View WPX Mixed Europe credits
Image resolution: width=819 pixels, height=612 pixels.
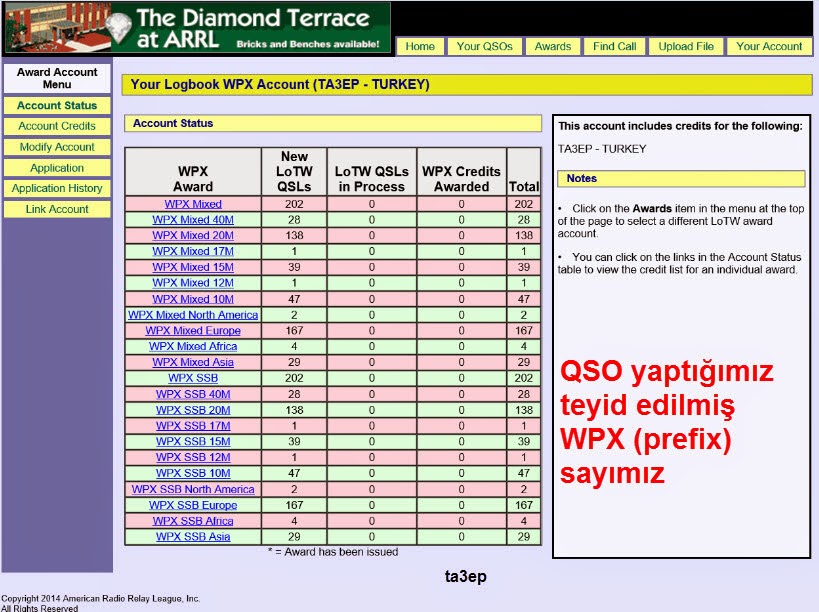tap(193, 331)
